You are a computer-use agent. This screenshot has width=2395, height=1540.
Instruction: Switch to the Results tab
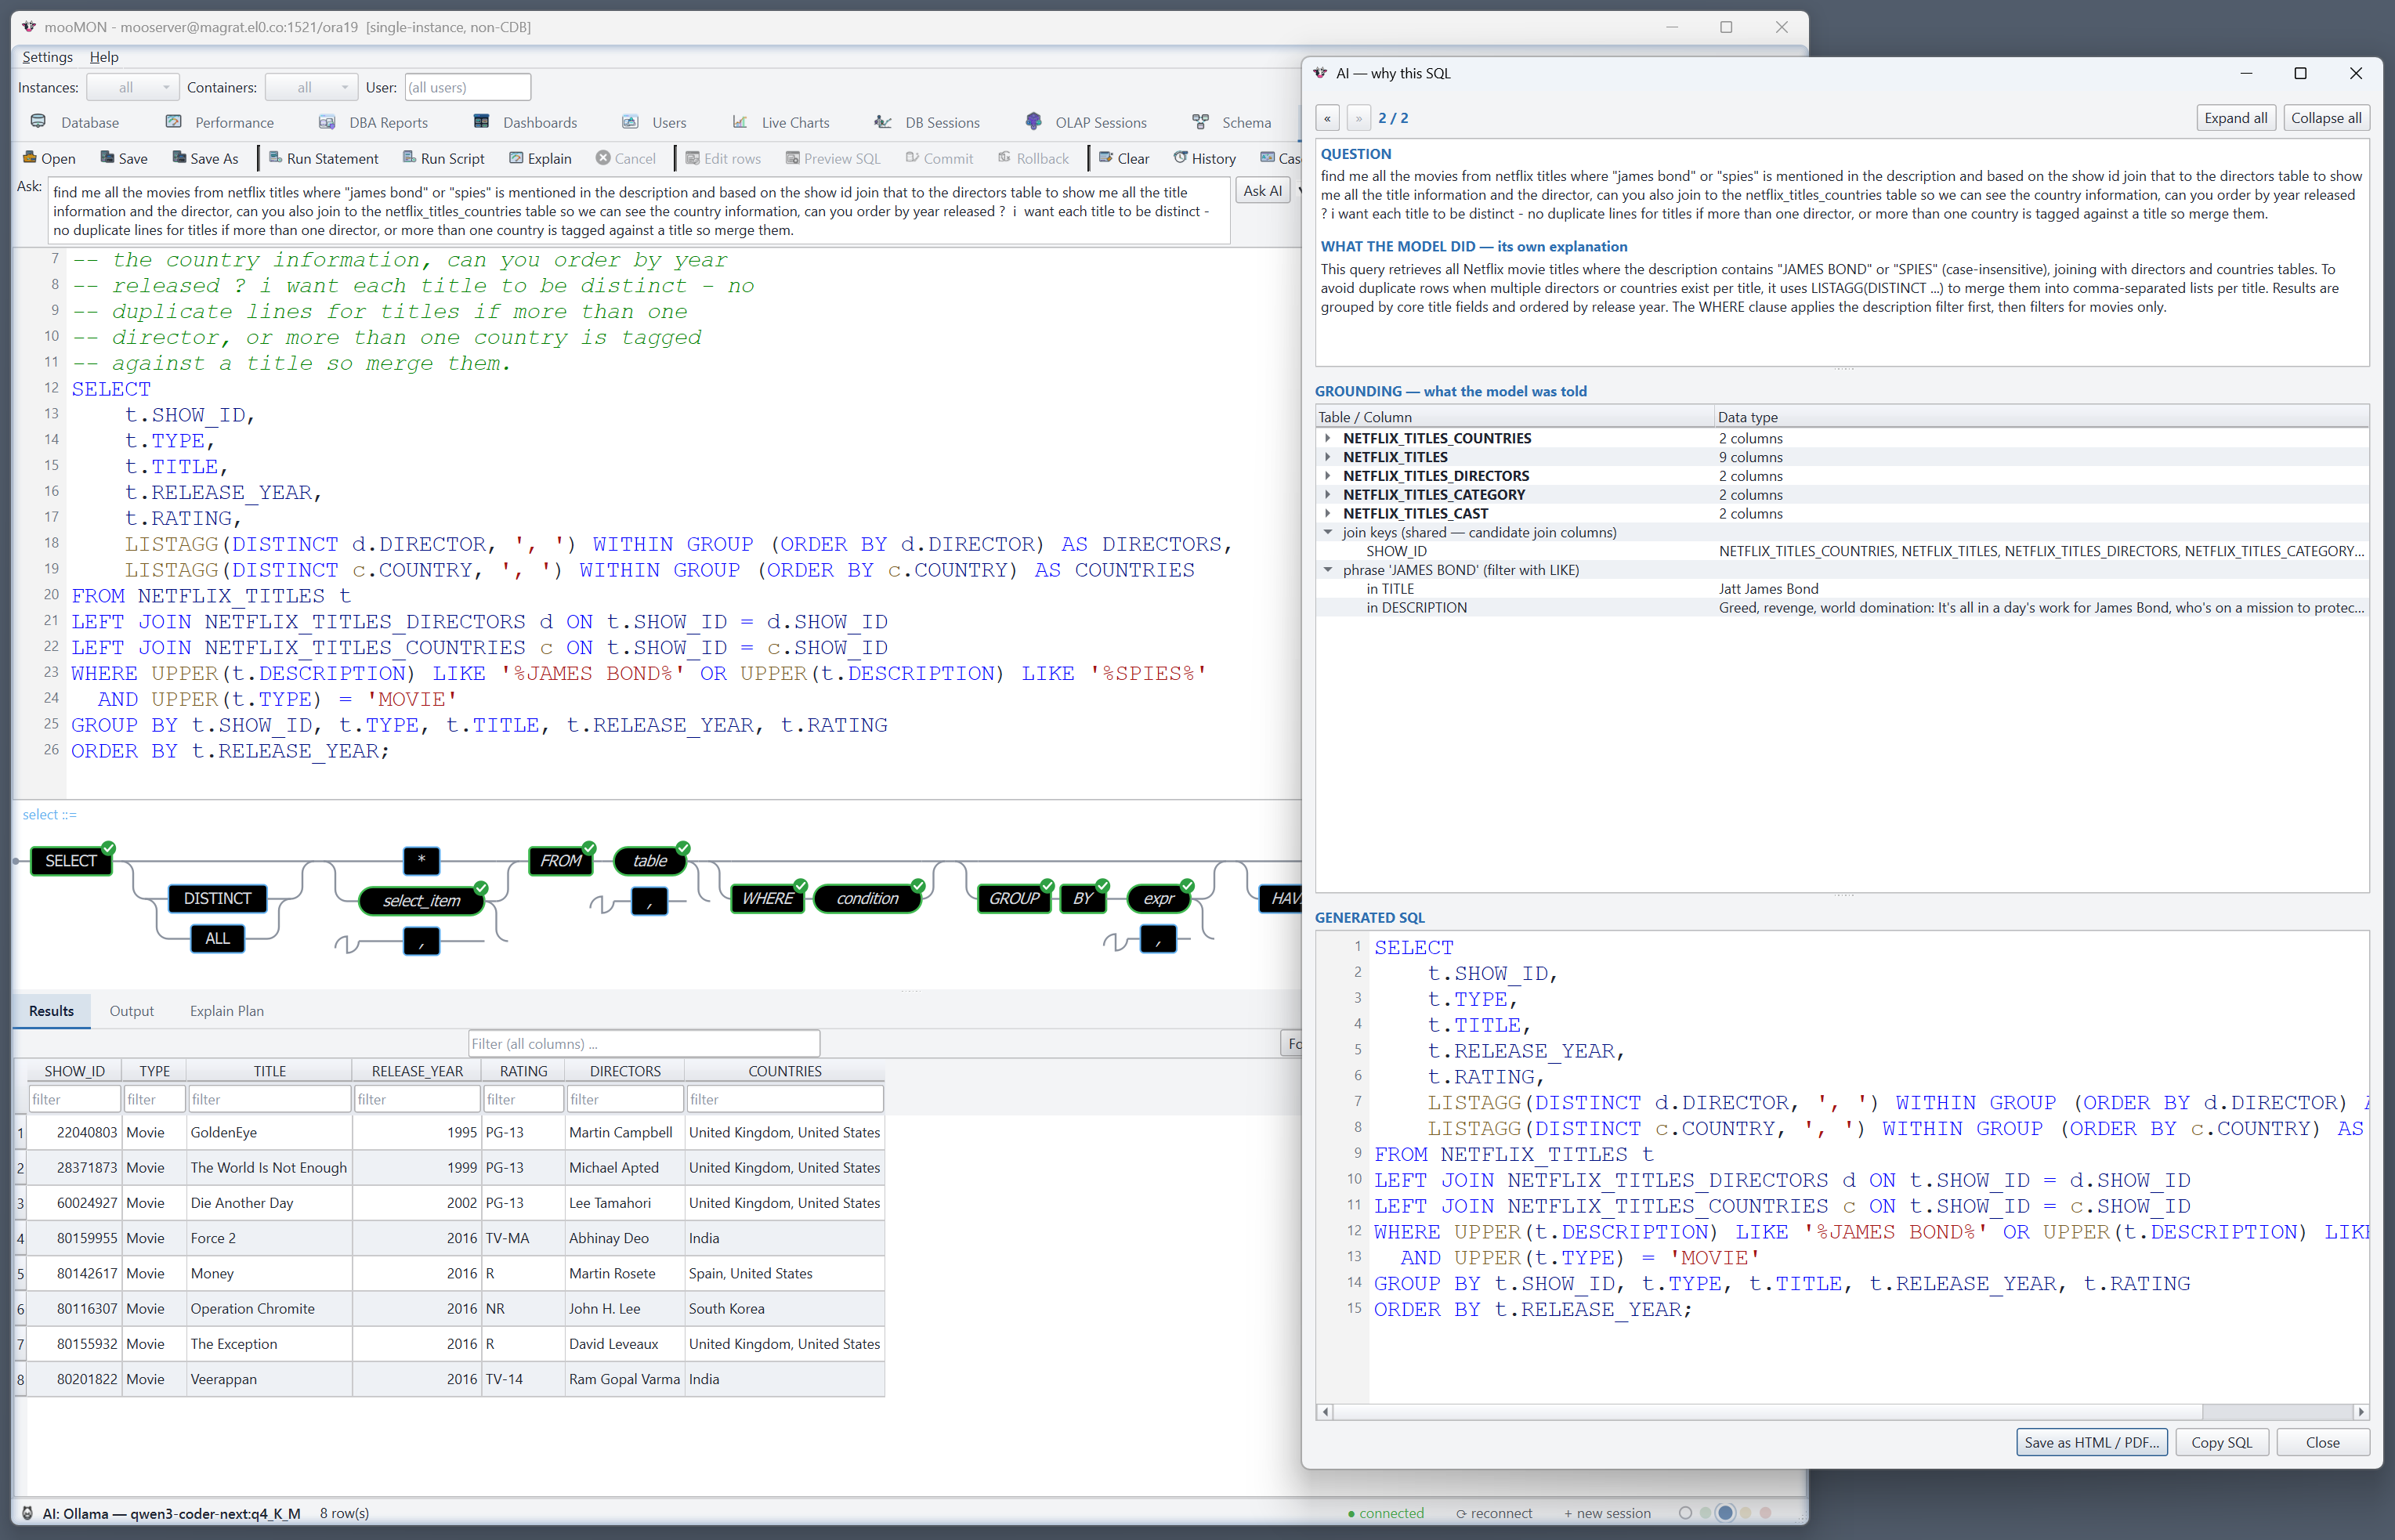(51, 1011)
